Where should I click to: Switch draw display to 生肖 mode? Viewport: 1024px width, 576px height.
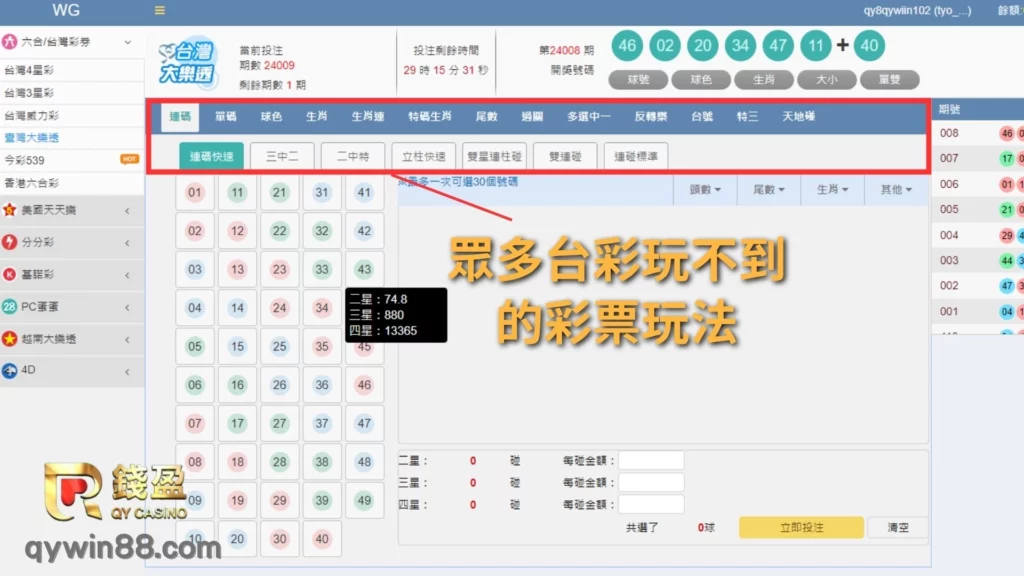[x=763, y=79]
